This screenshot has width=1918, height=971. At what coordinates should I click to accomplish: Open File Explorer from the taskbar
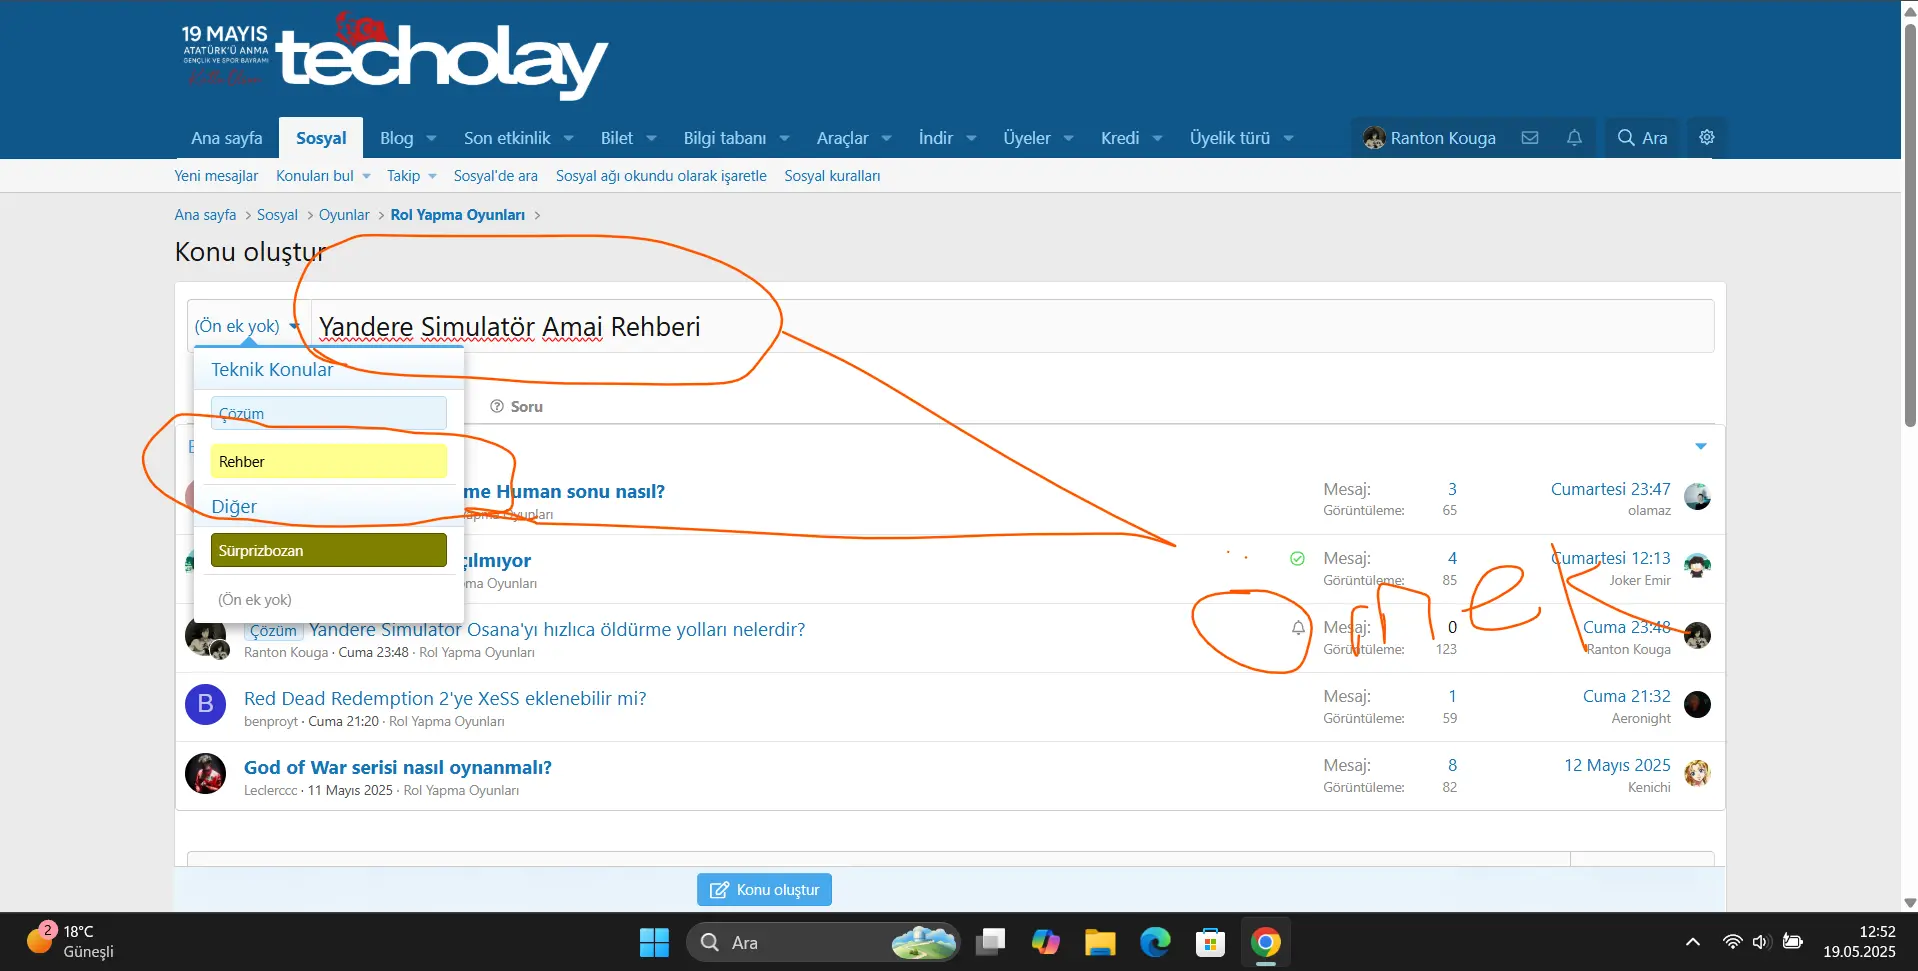[x=1100, y=942]
